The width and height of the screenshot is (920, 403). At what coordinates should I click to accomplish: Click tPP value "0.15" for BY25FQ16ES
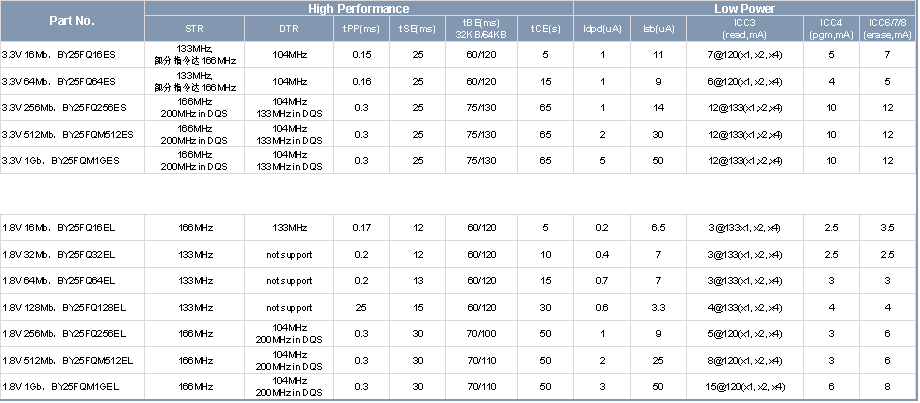(361, 55)
